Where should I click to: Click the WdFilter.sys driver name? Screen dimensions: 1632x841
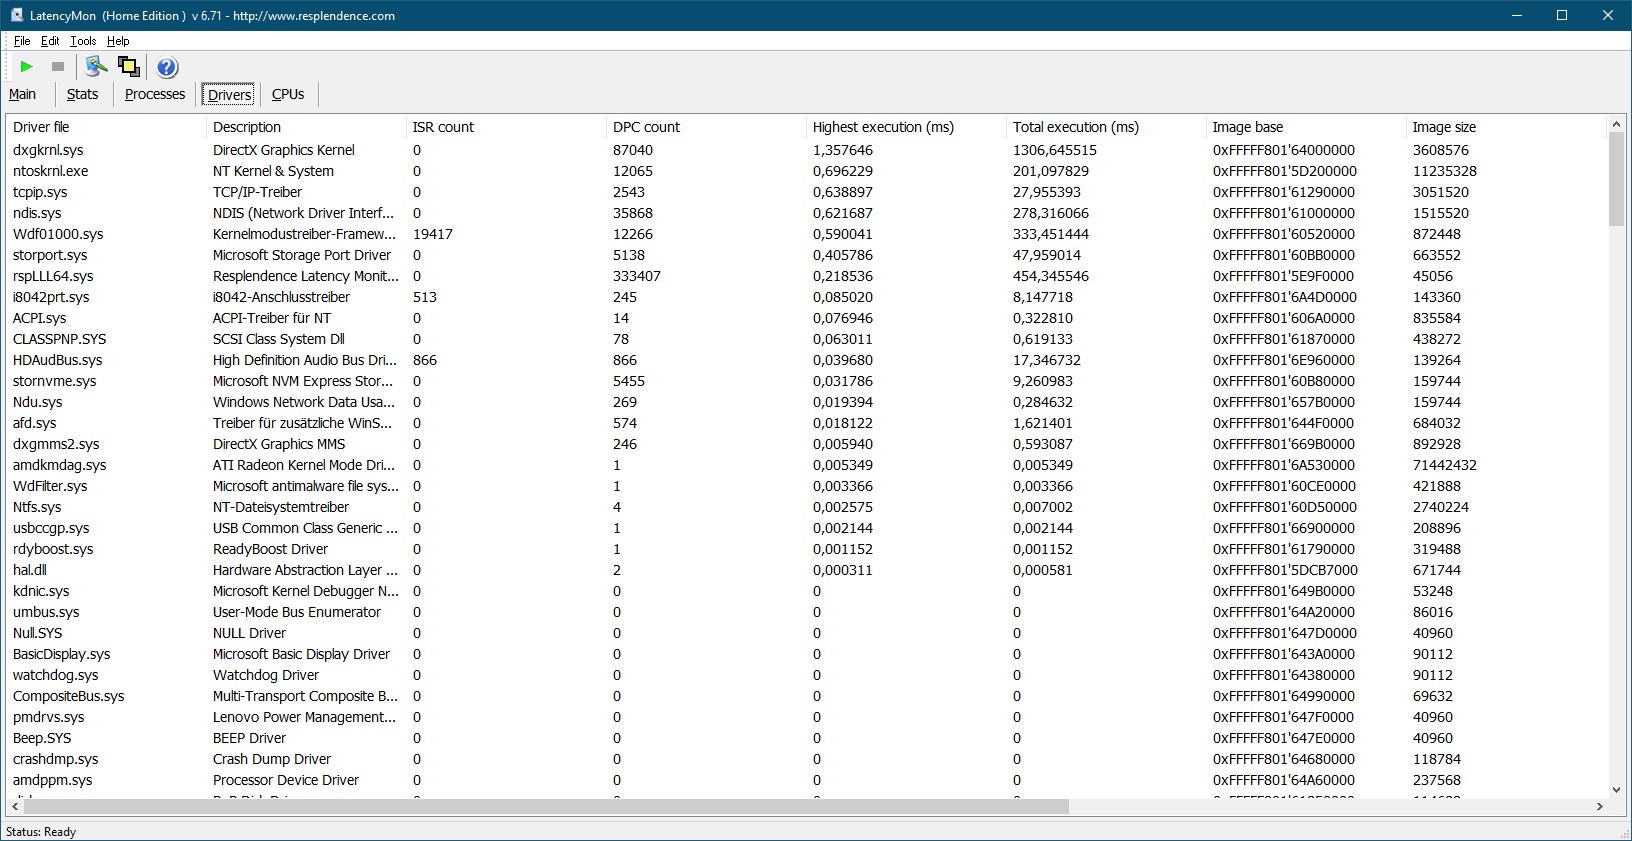click(50, 486)
